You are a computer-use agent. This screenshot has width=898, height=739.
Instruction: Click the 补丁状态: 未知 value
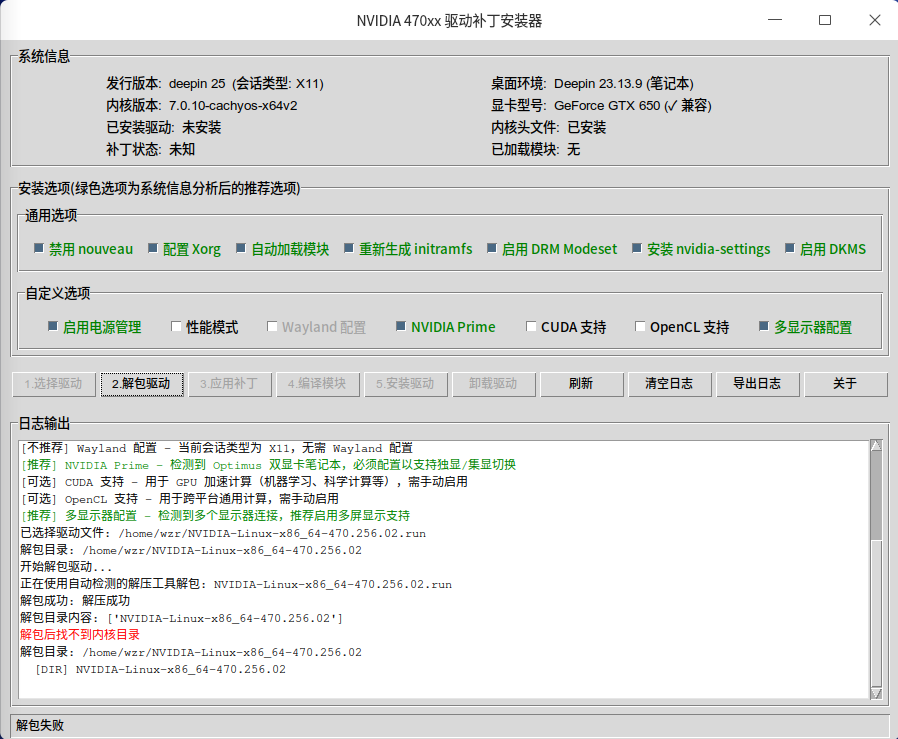(x=182, y=150)
